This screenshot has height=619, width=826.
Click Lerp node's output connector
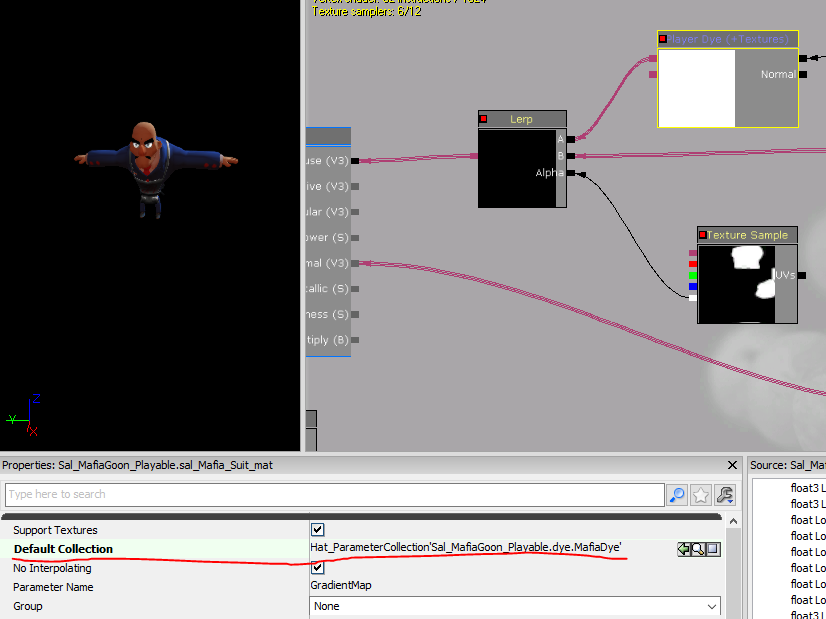click(x=474, y=156)
